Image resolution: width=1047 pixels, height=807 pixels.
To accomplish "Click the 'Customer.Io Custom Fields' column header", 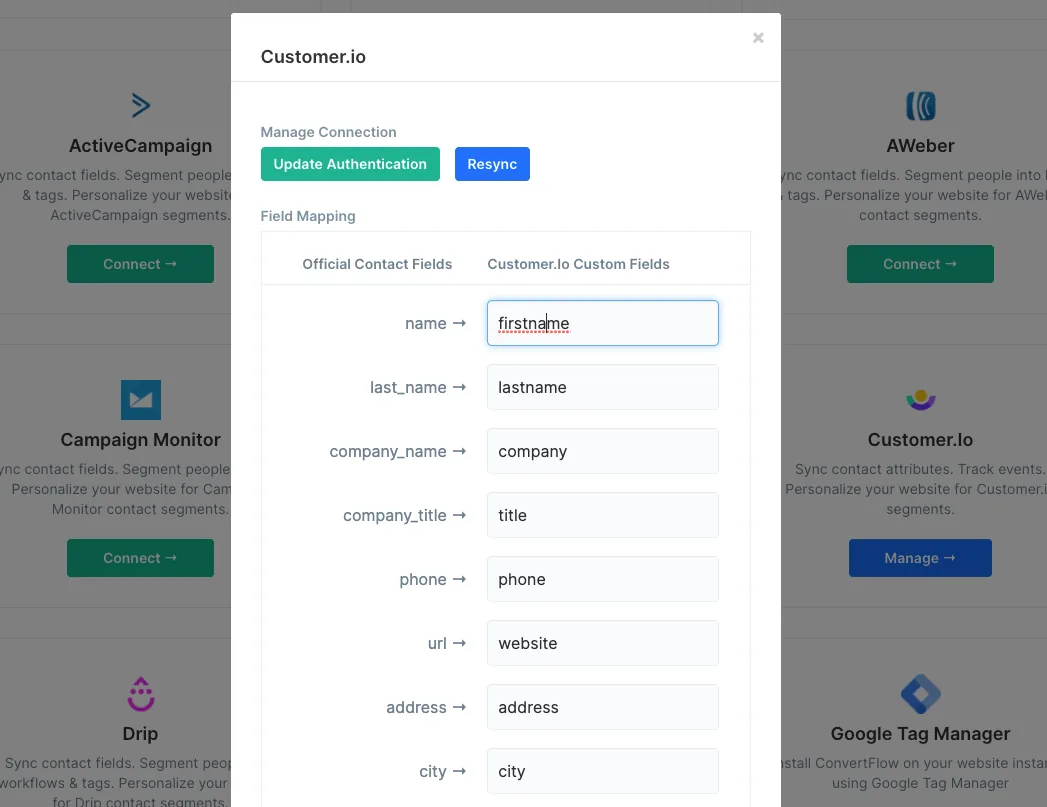I will [x=578, y=264].
